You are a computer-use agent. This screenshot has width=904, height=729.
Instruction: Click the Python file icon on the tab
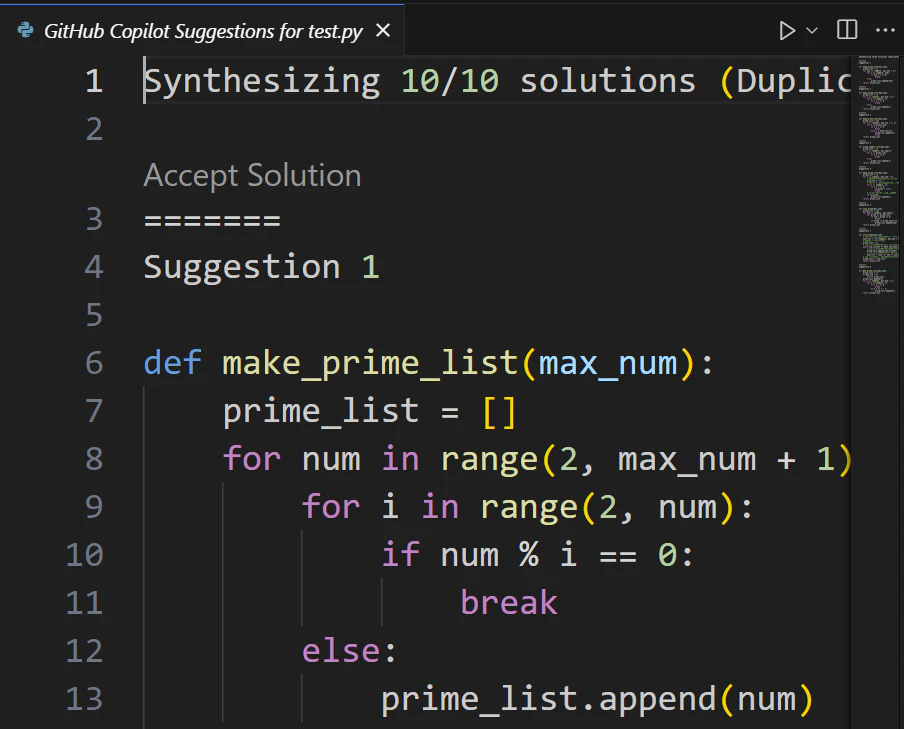[25, 30]
